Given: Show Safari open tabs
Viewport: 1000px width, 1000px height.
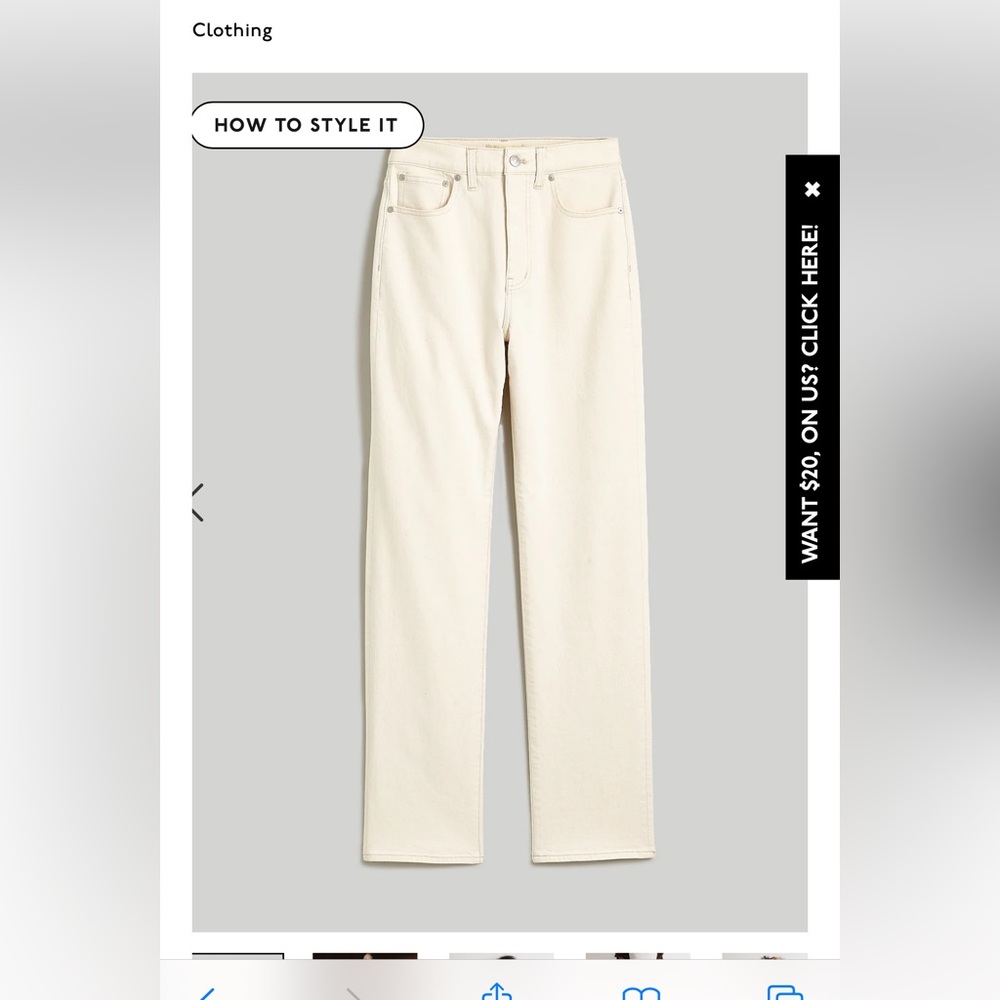Looking at the screenshot, I should pos(784,992).
